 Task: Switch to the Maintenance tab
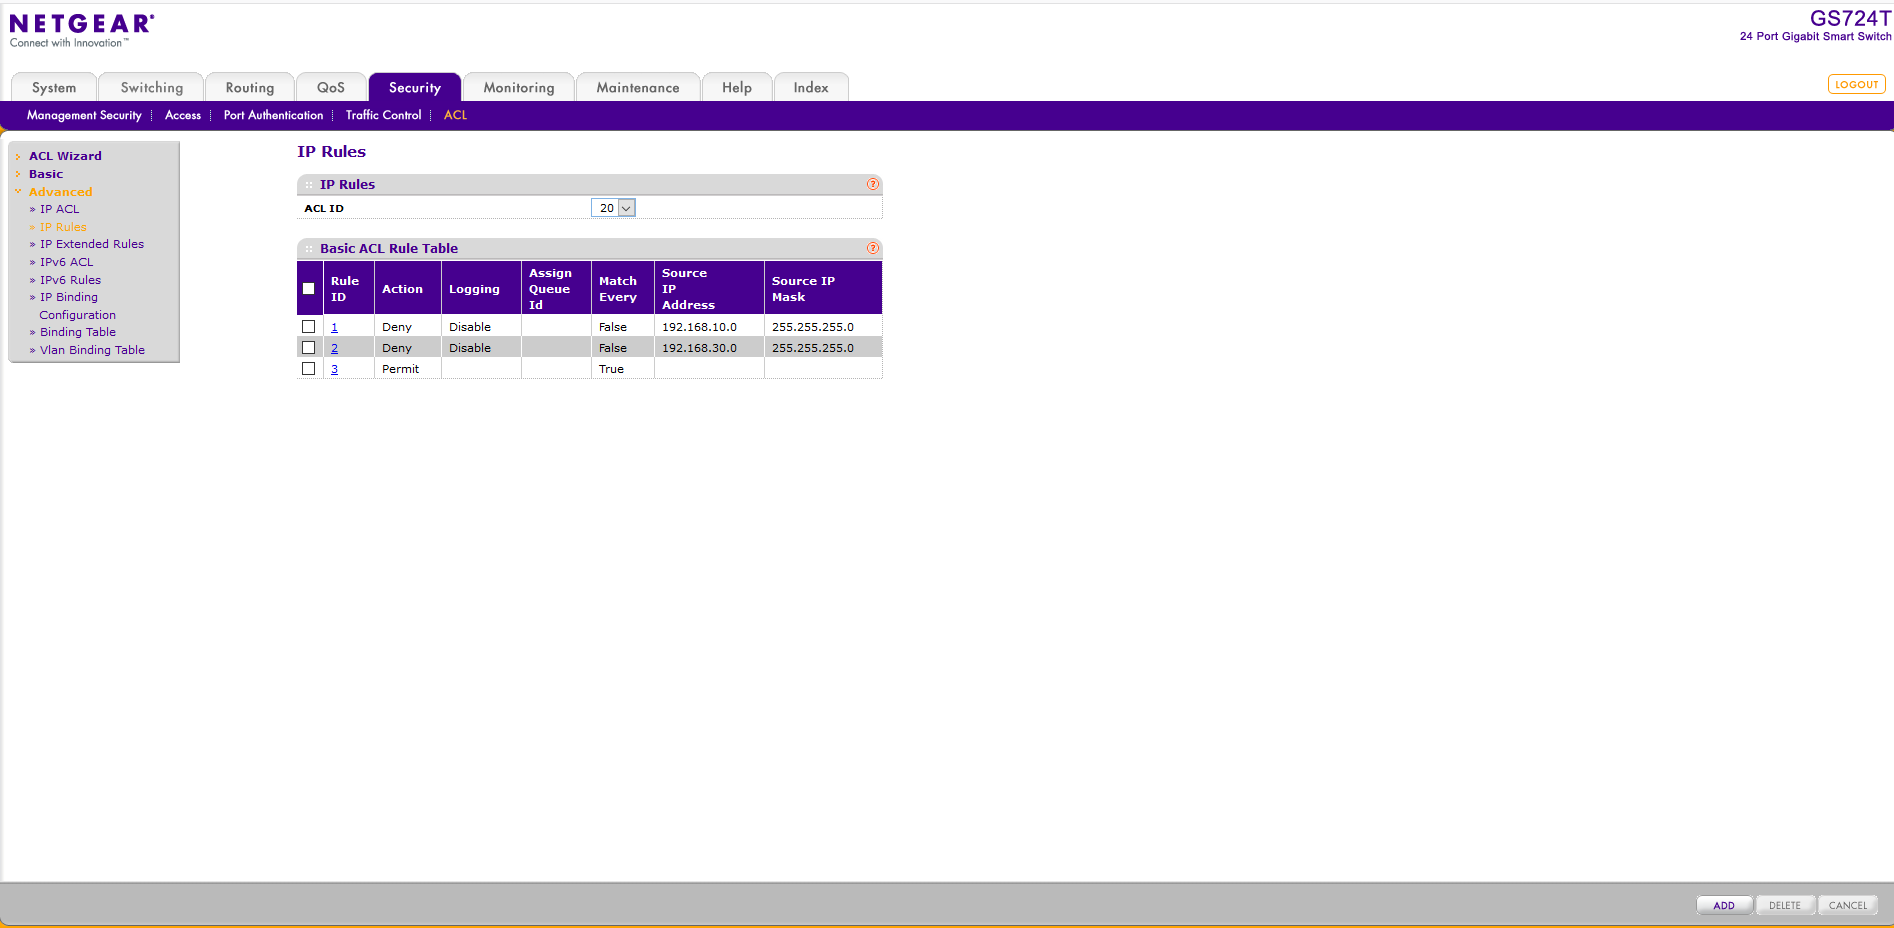point(638,88)
